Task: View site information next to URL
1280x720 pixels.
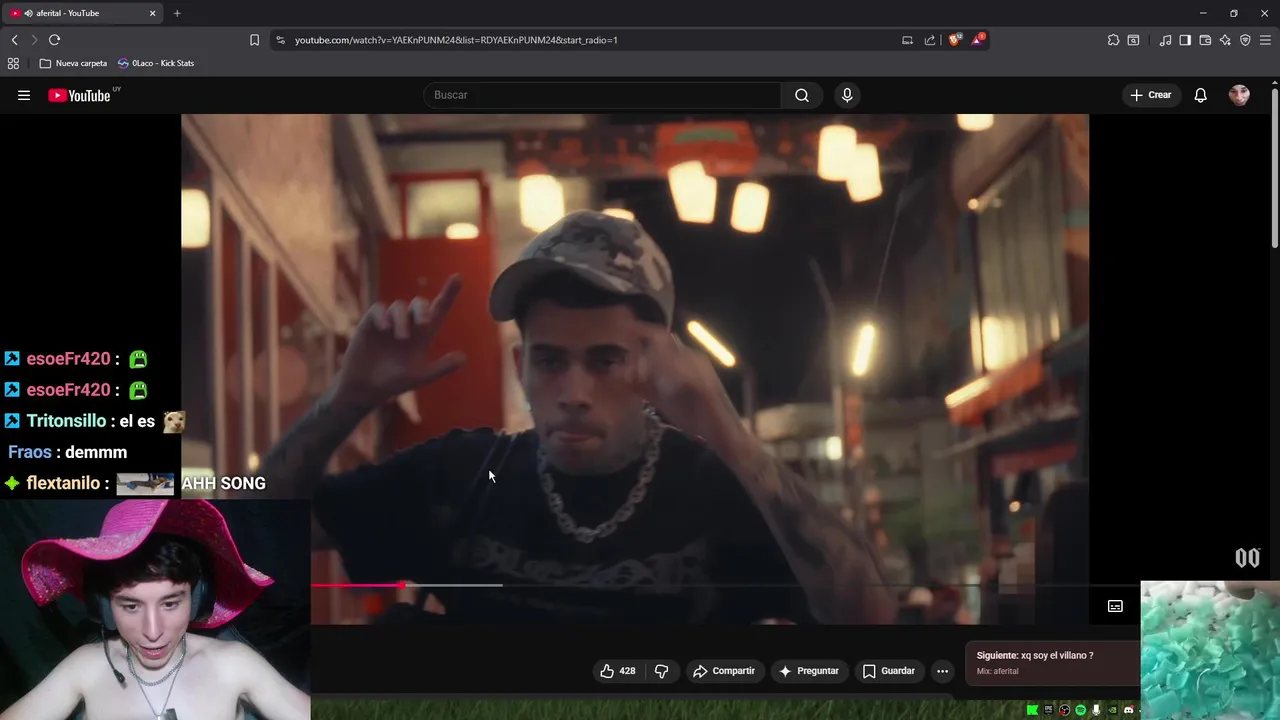Action: (280, 40)
